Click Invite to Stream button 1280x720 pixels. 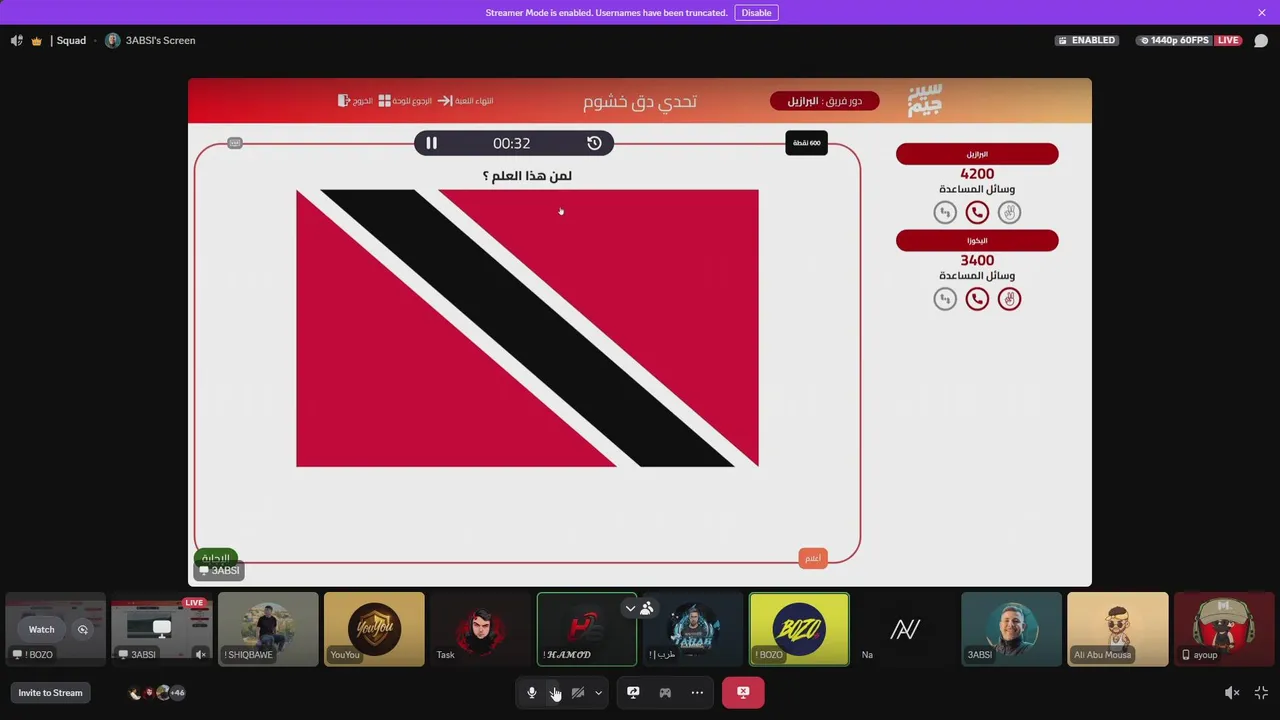click(x=50, y=692)
